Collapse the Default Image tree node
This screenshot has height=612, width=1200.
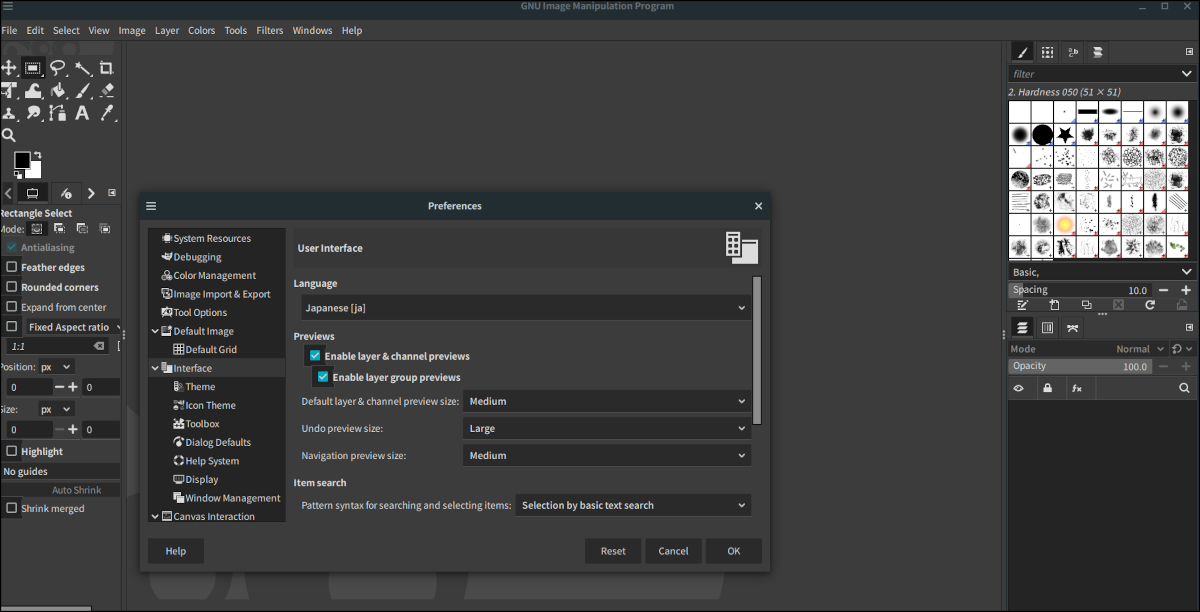coord(155,331)
